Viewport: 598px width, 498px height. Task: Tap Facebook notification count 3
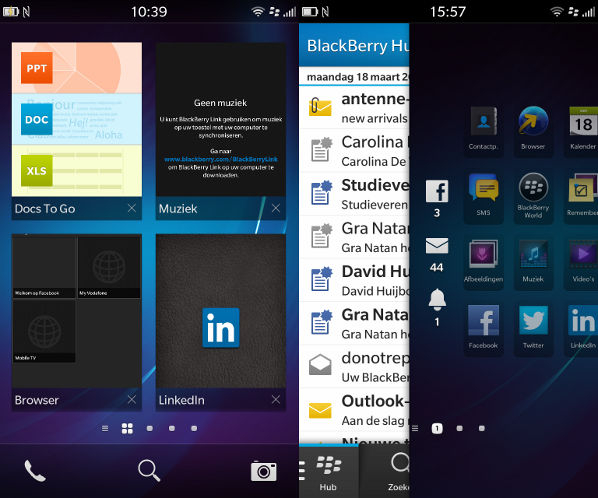pyautogui.click(x=437, y=198)
